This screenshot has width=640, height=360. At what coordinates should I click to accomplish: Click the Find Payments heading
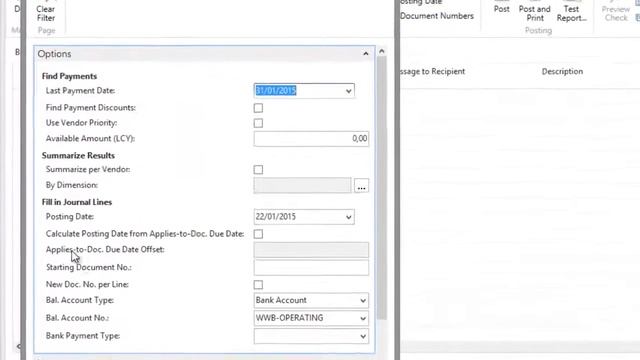69,76
